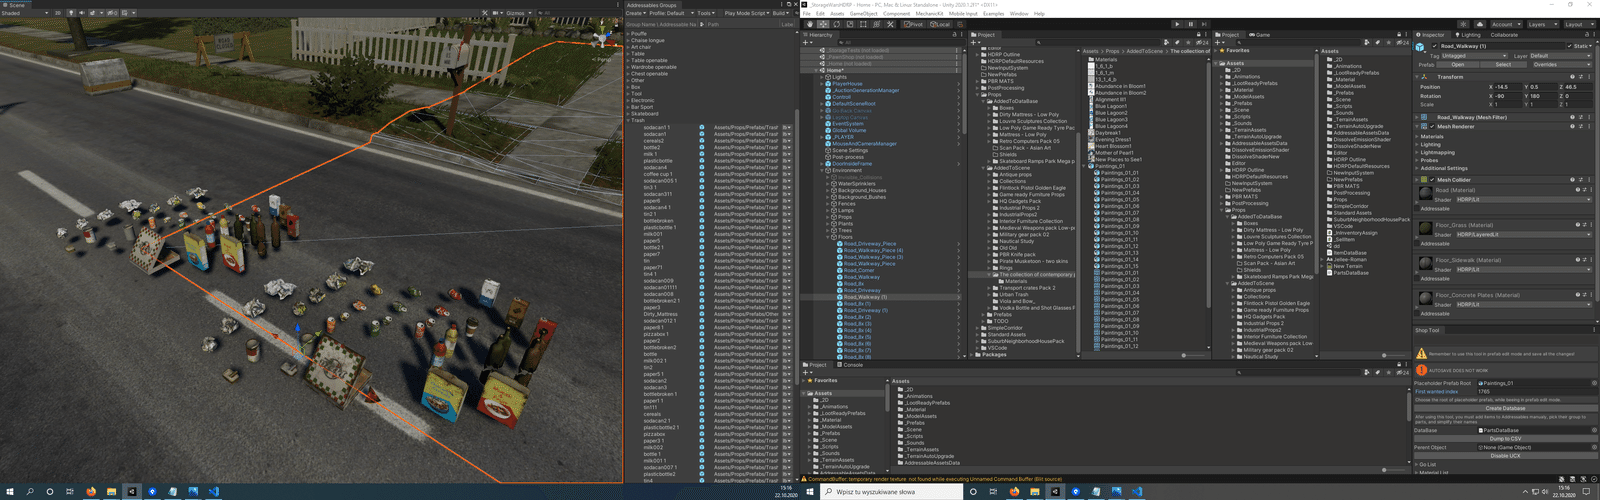Lock the Hierarchy panel
The width and height of the screenshot is (1600, 500).
click(954, 35)
